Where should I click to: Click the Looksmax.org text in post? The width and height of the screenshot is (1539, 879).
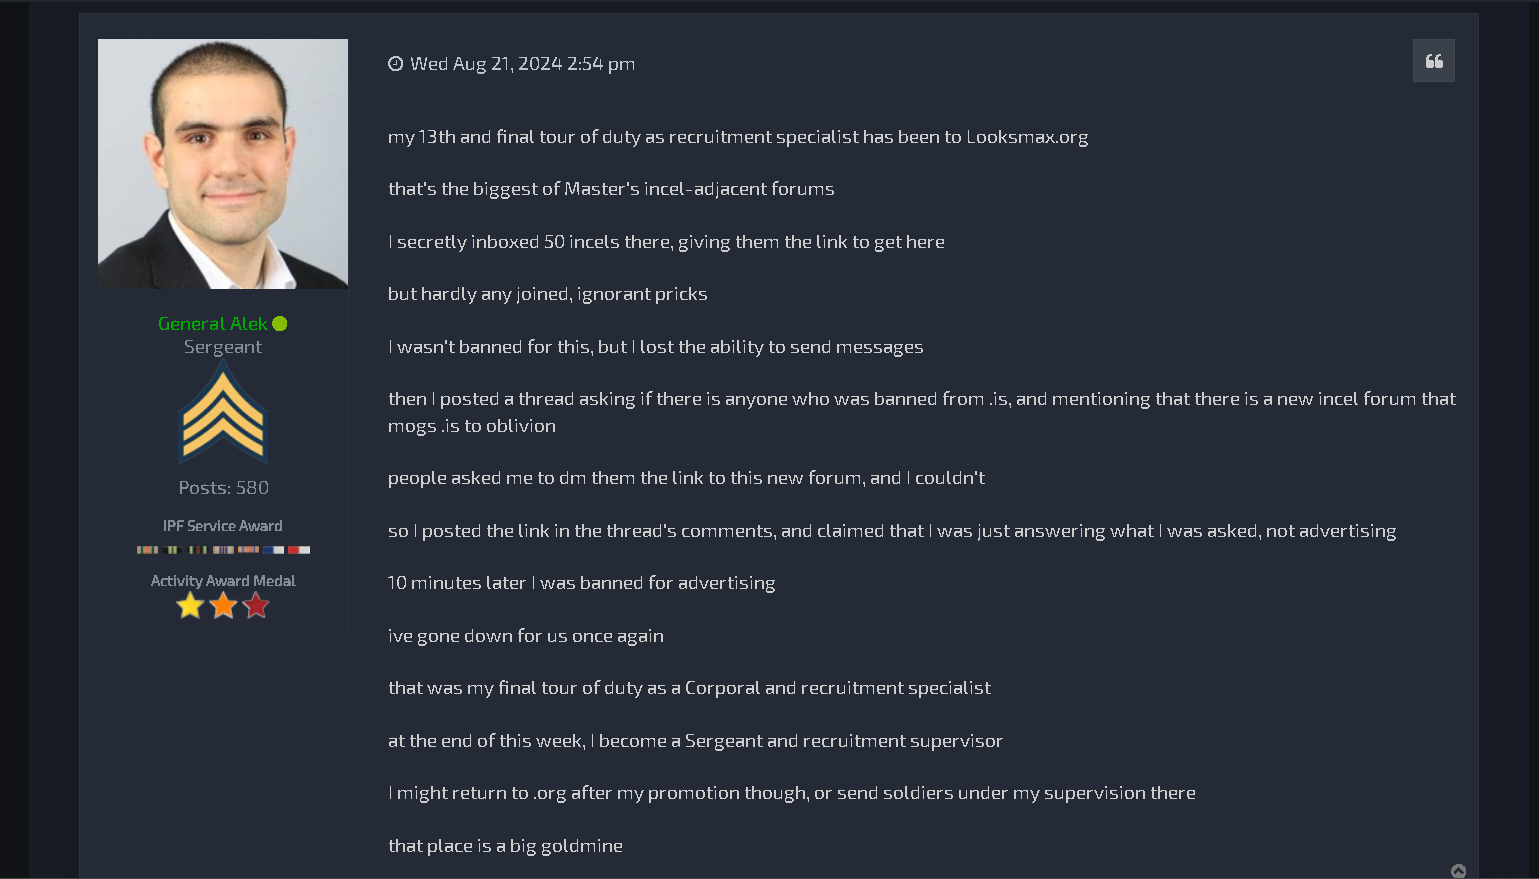tap(1026, 137)
